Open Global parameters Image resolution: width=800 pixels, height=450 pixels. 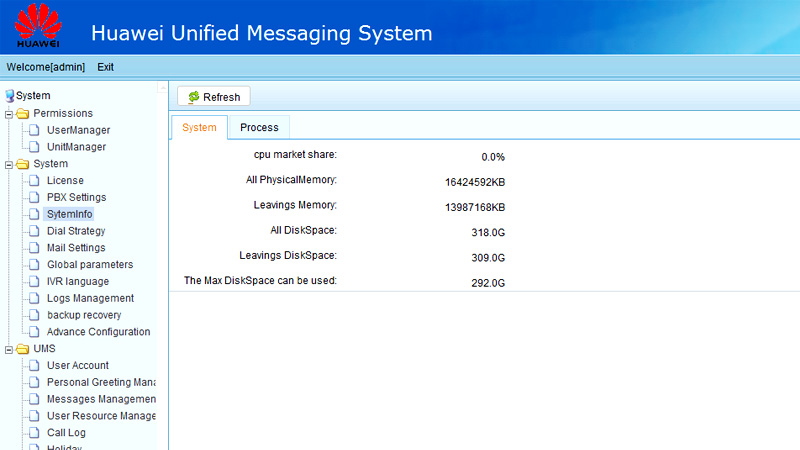pos(90,265)
